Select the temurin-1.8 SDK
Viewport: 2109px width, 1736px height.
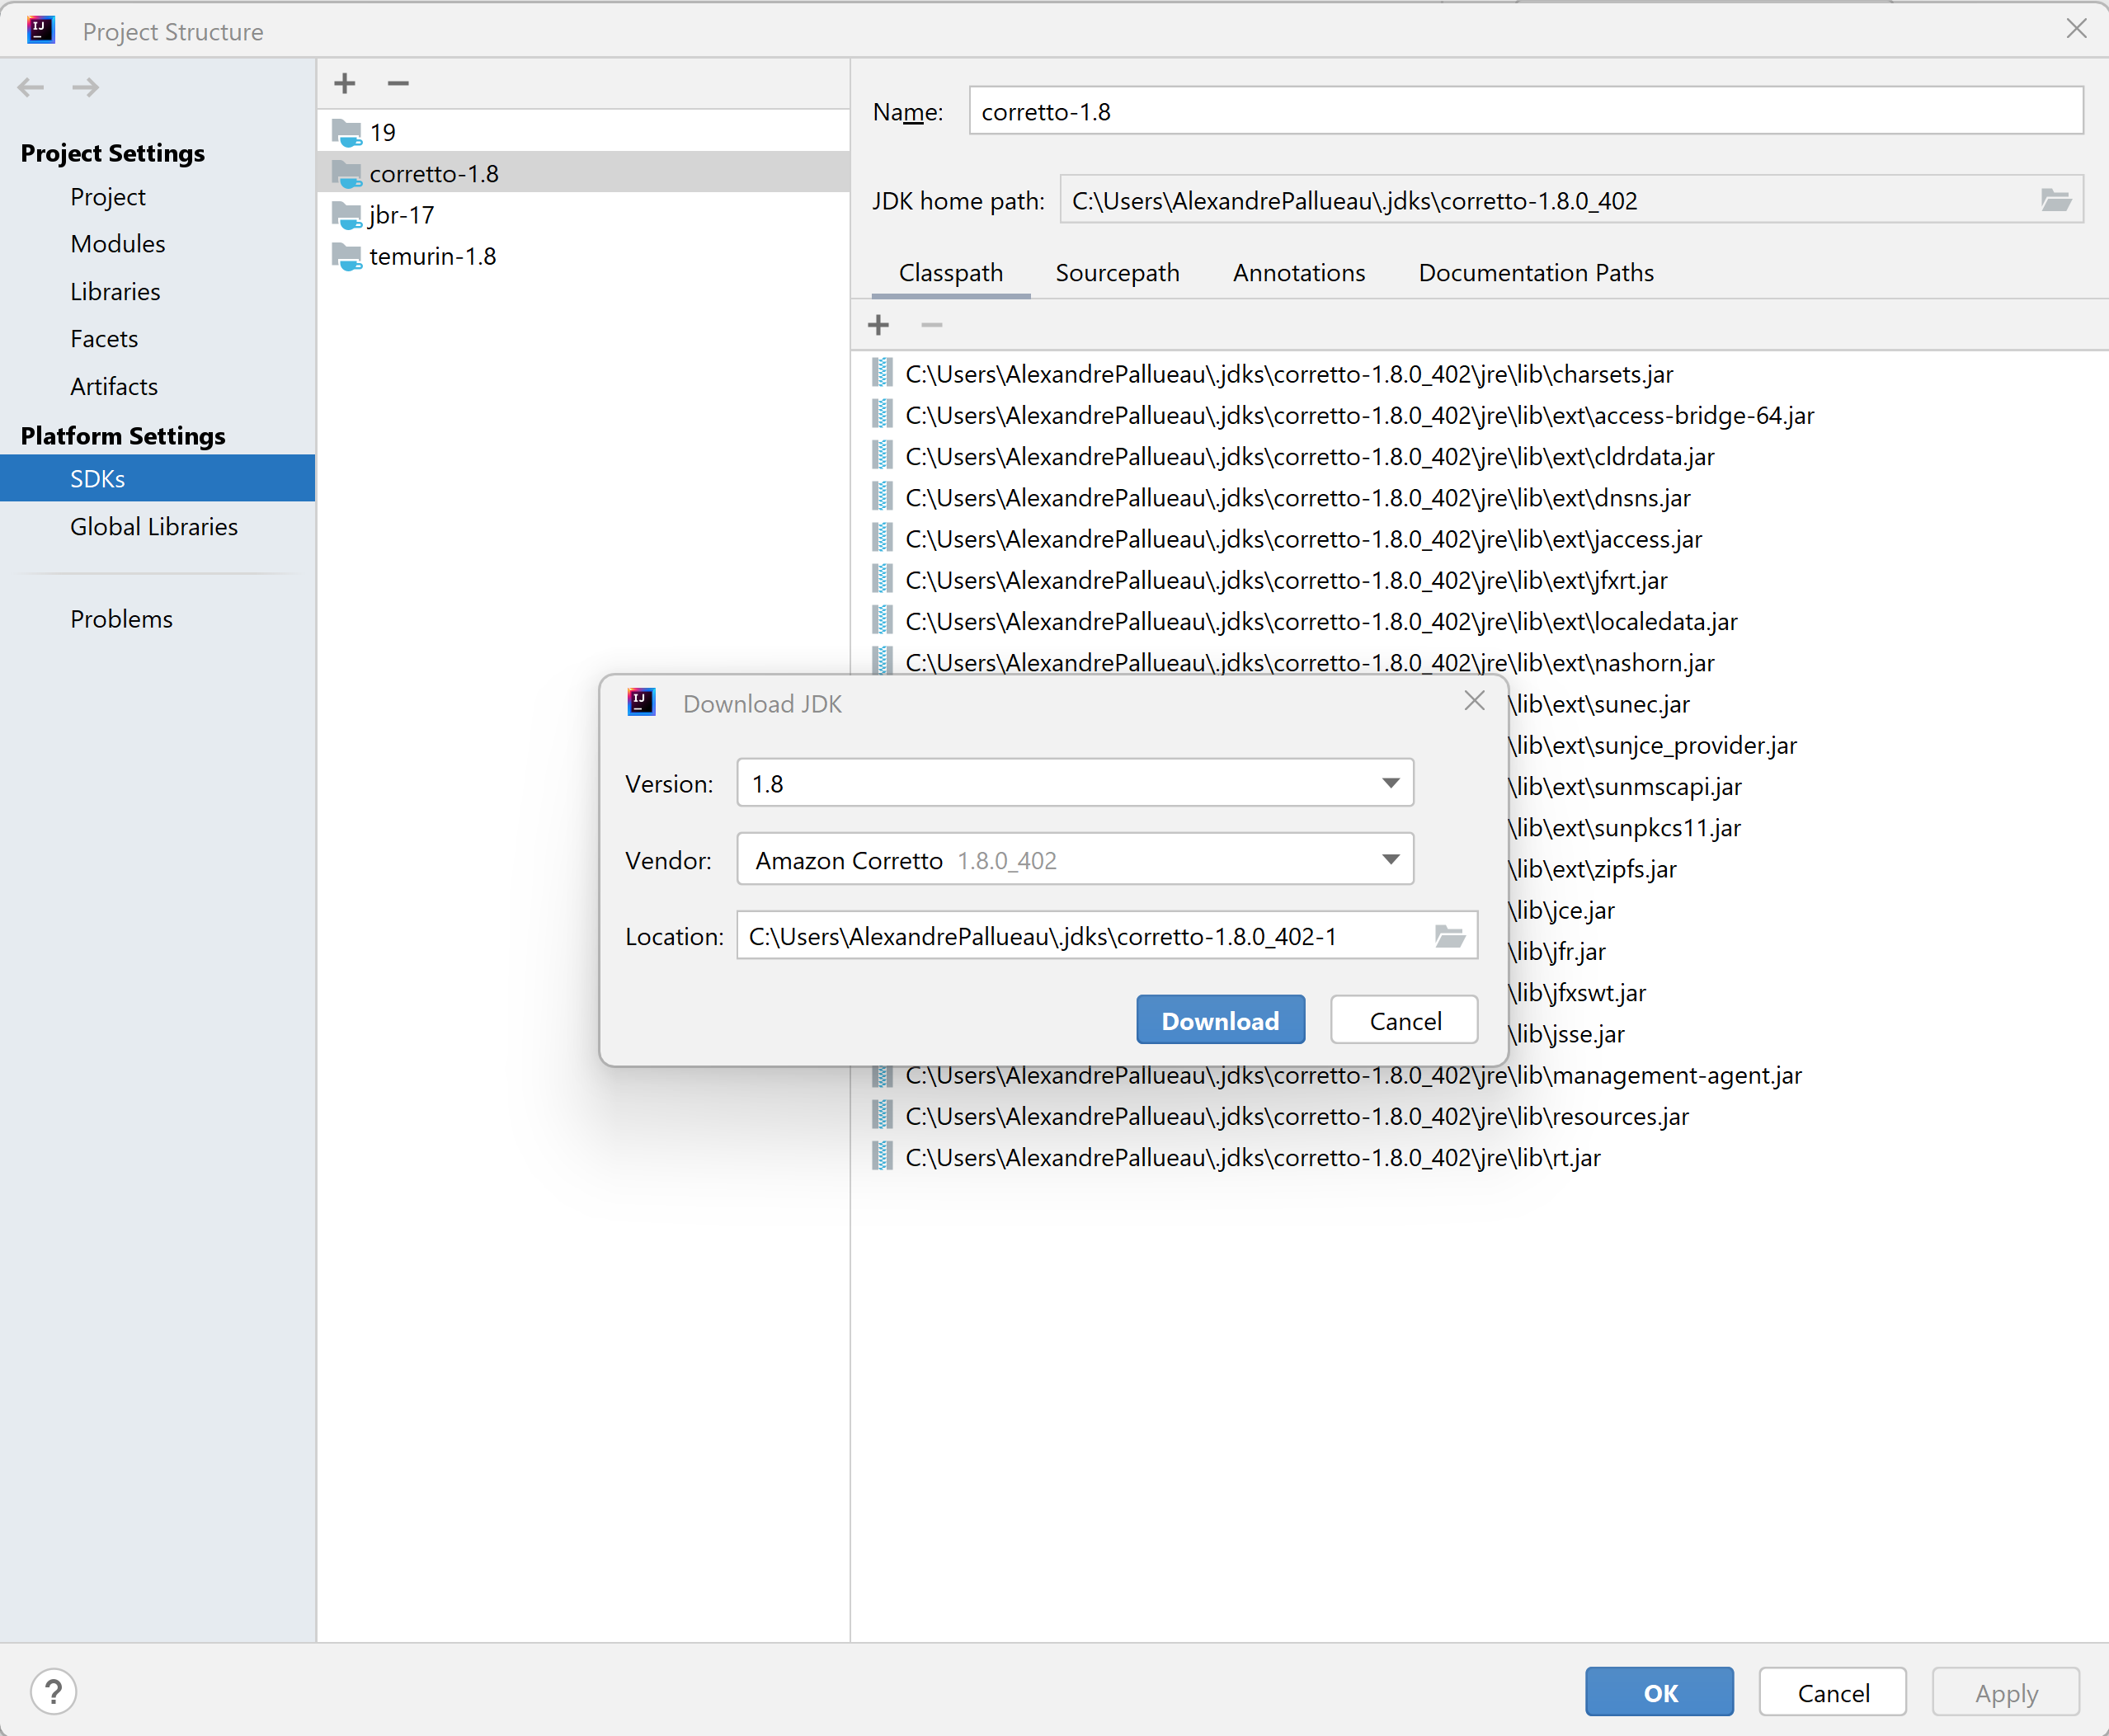pos(432,256)
